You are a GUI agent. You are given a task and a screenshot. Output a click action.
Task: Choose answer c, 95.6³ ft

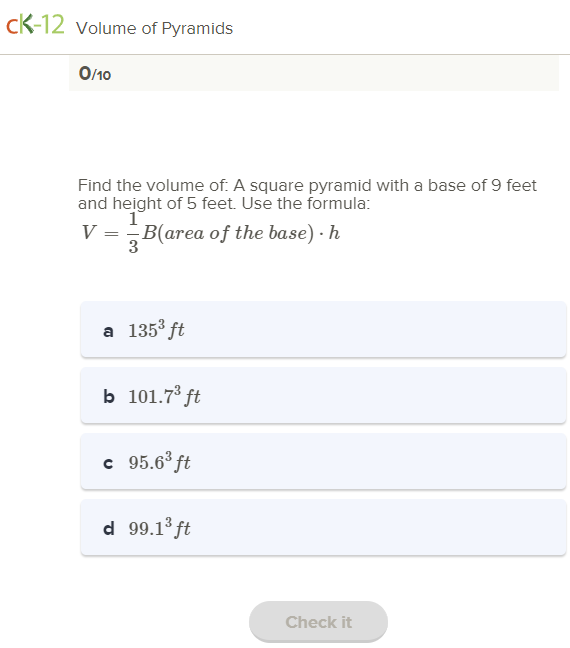323,462
